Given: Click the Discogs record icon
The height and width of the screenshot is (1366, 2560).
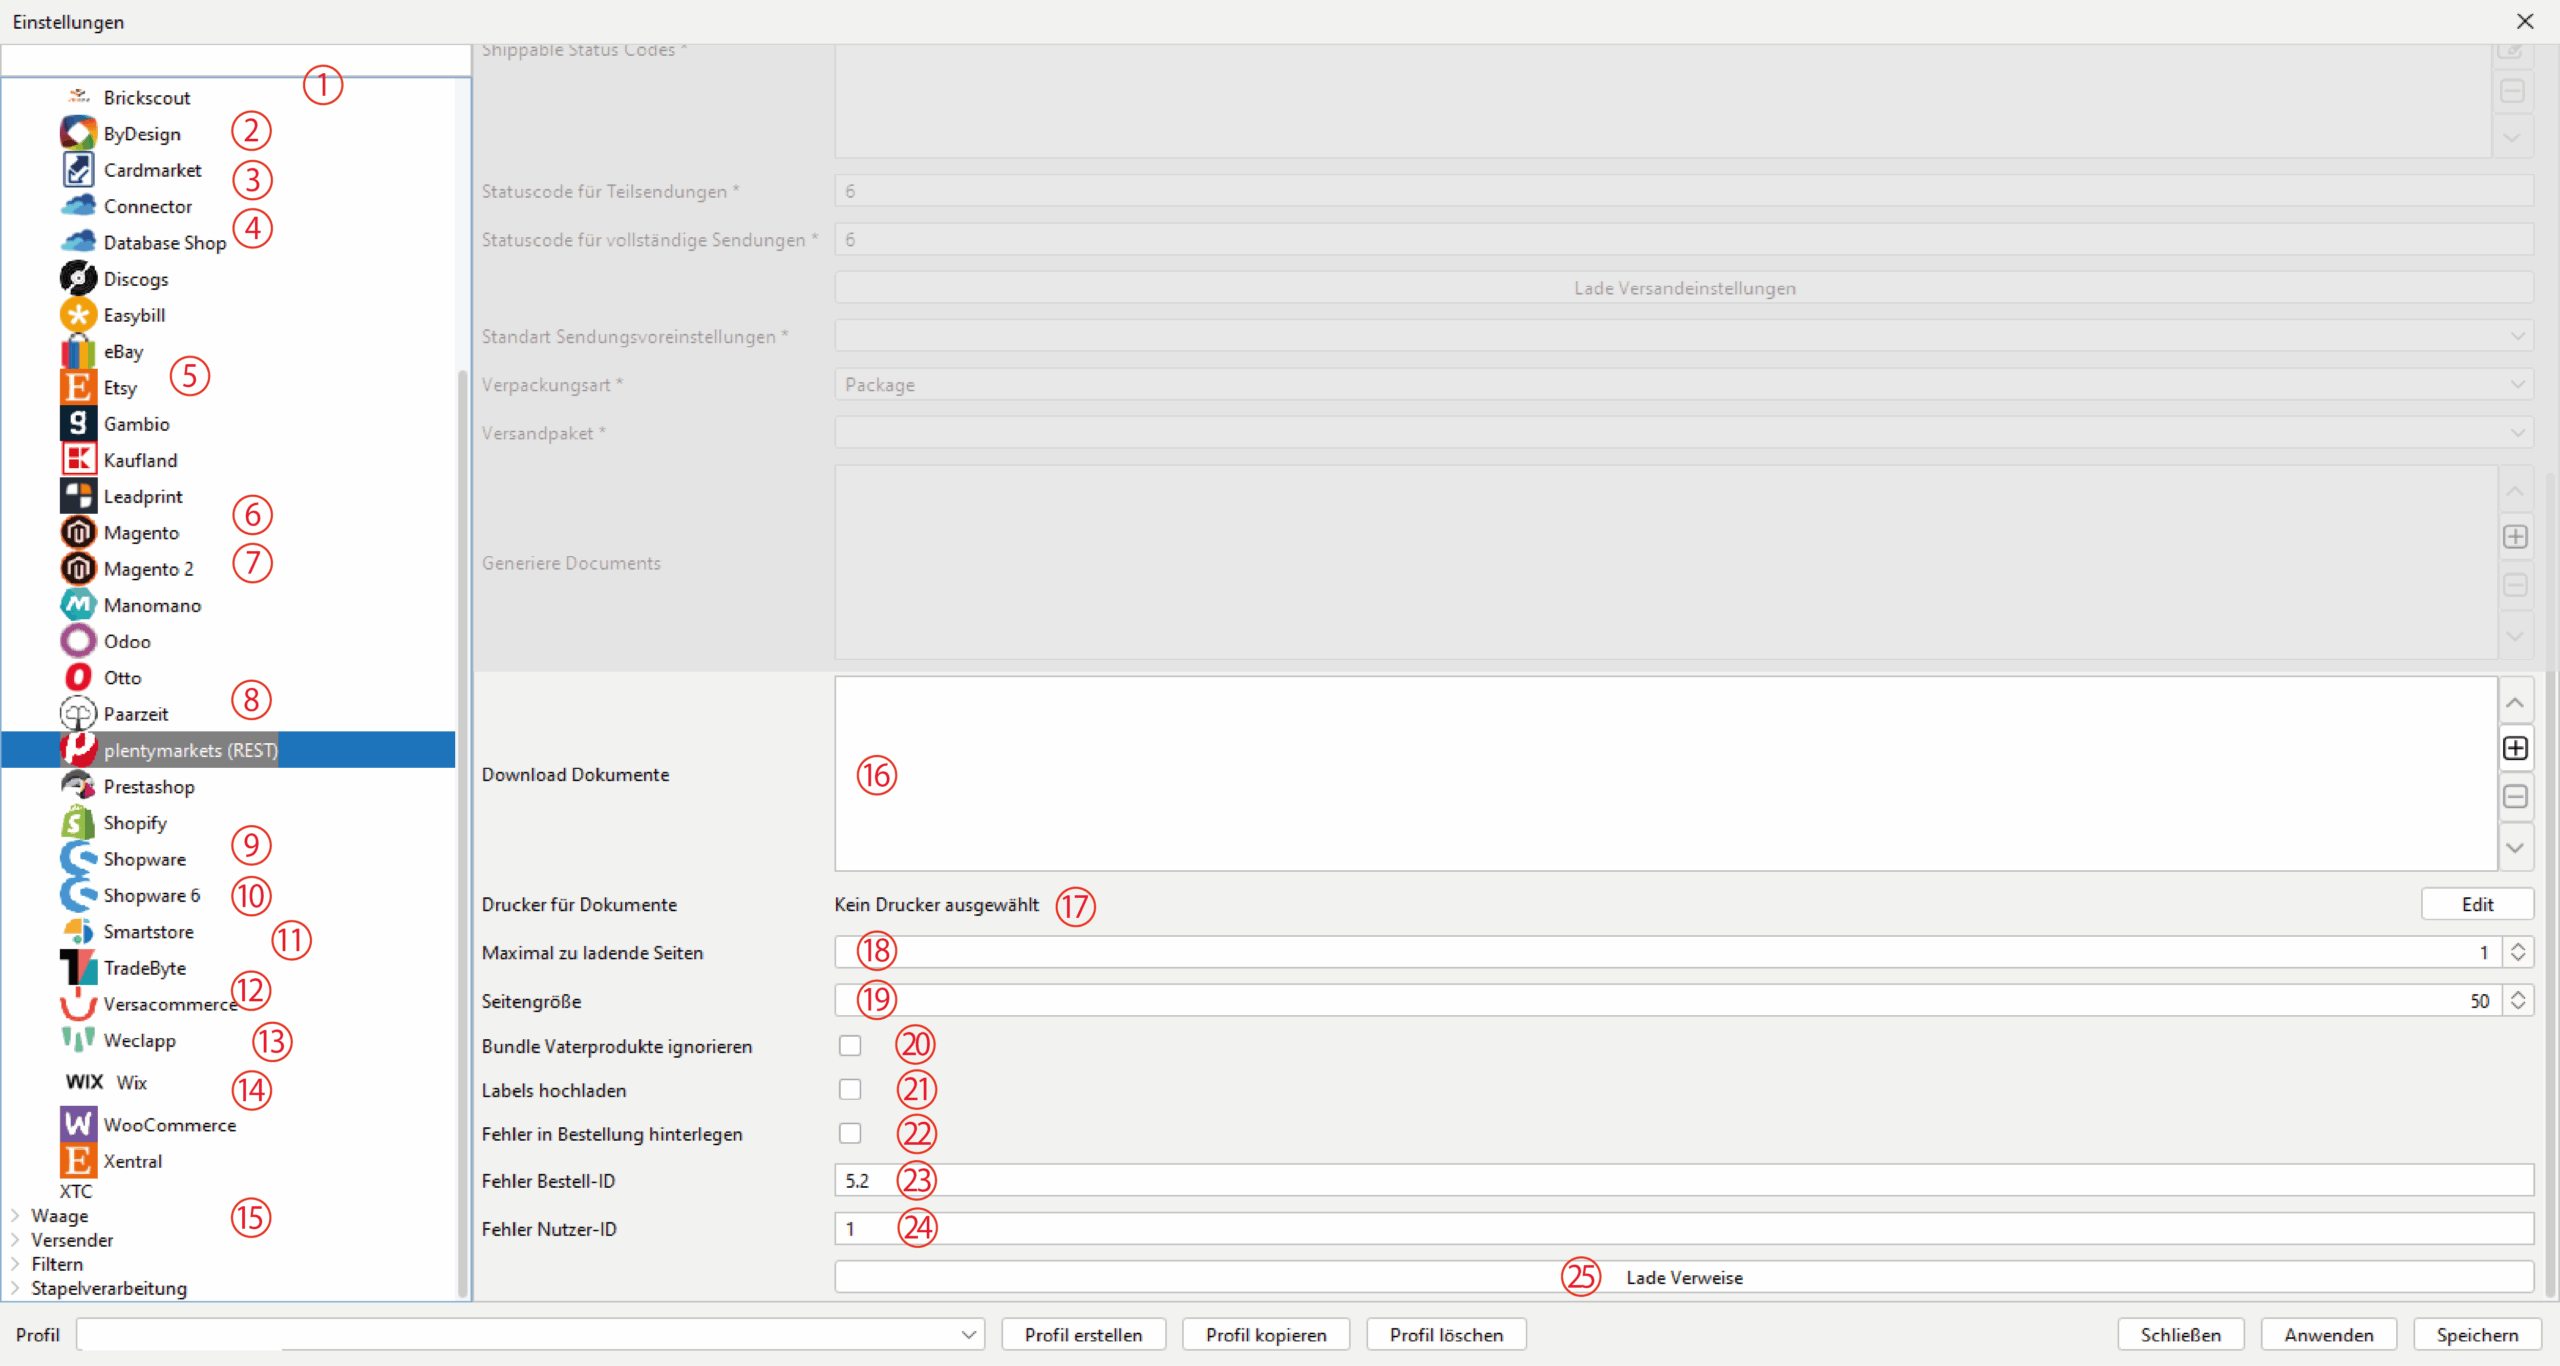Looking at the screenshot, I should tap(78, 278).
